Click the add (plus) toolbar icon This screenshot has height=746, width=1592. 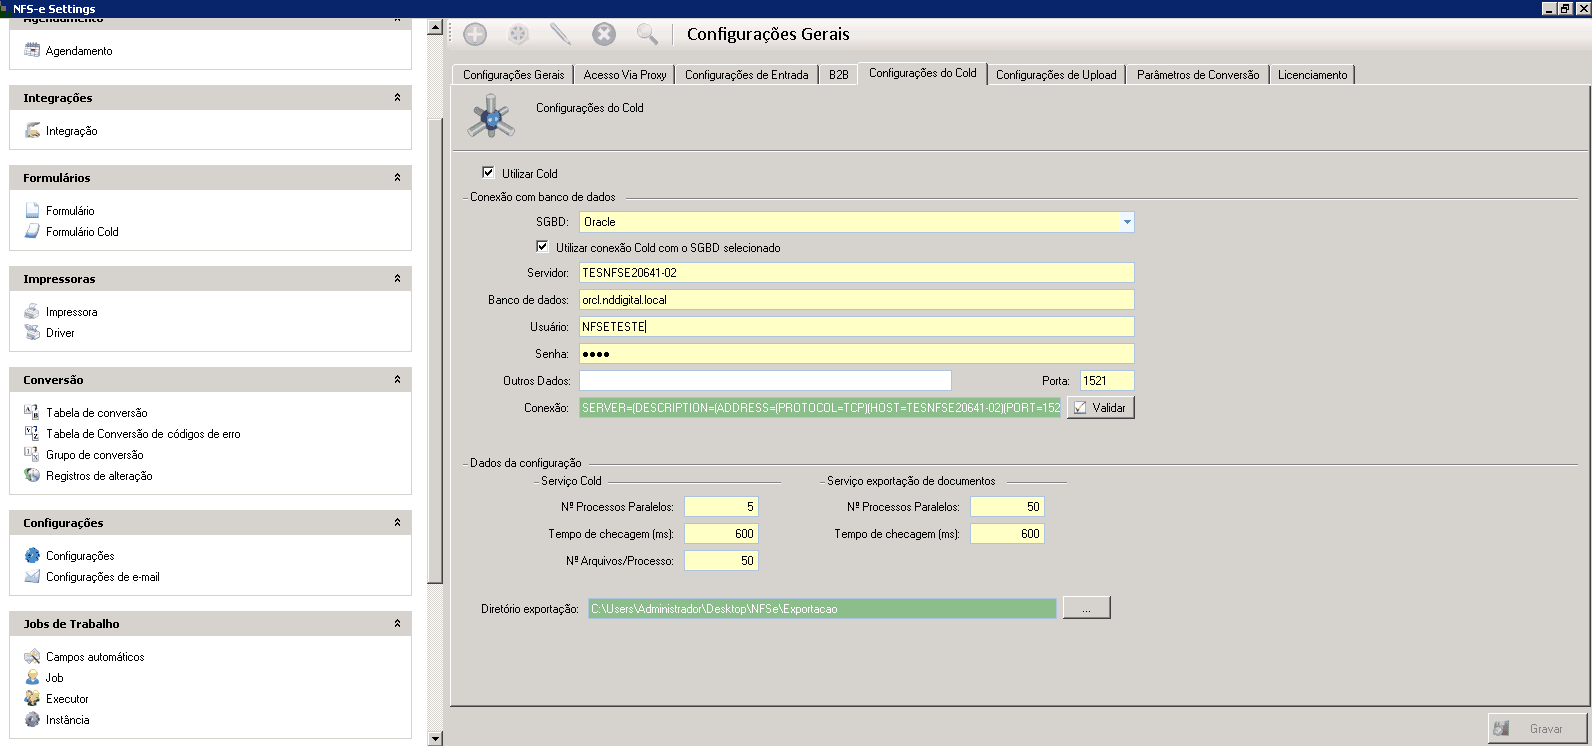click(475, 35)
